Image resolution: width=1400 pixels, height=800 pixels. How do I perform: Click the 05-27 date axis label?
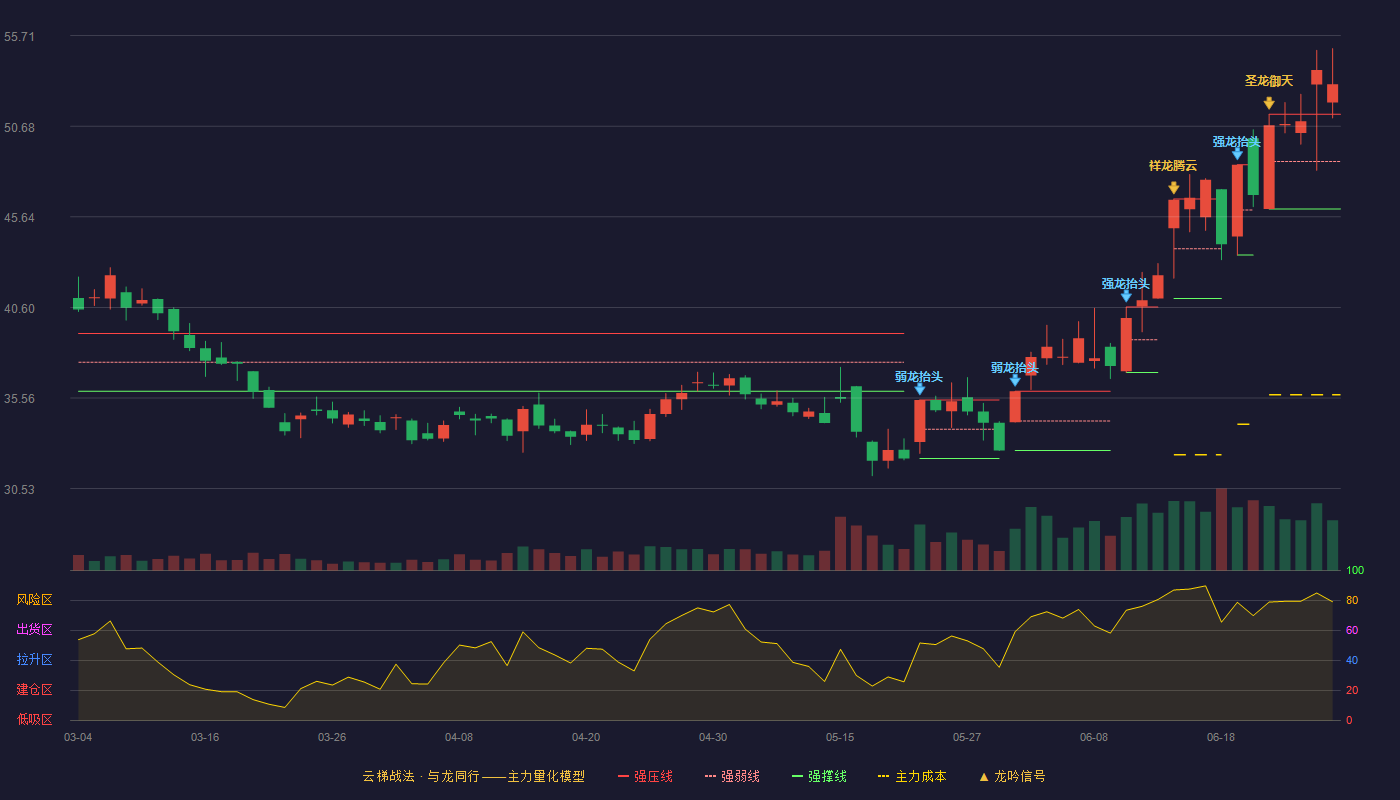[x=967, y=737]
